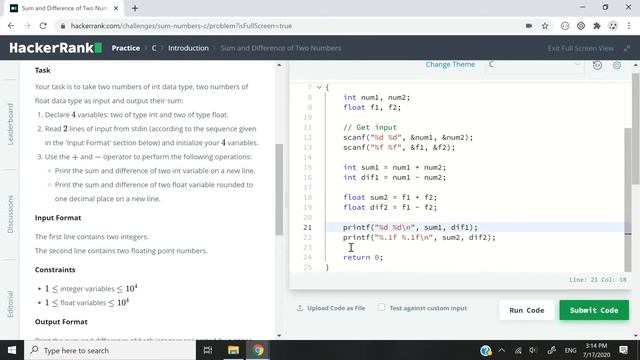Image resolution: width=640 pixels, height=360 pixels.
Task: Place cursor on the 'float f1, f2;' line
Action: coord(372,107)
